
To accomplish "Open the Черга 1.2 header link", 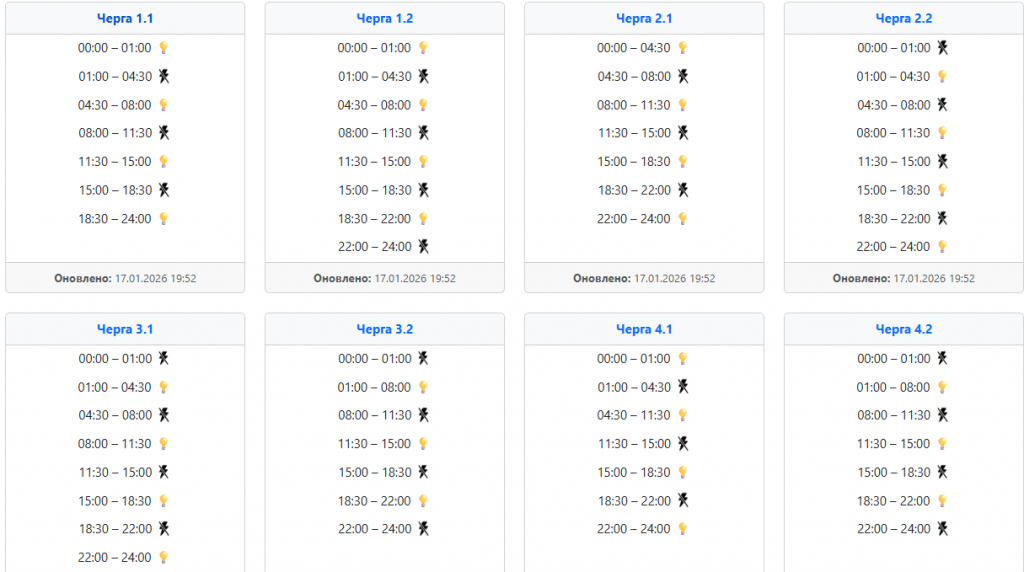I will coord(385,18).
